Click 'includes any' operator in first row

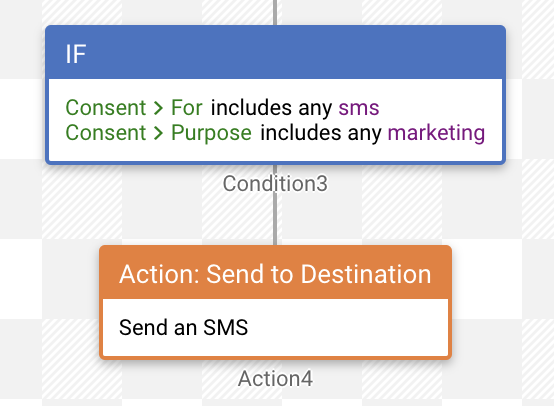(271, 108)
